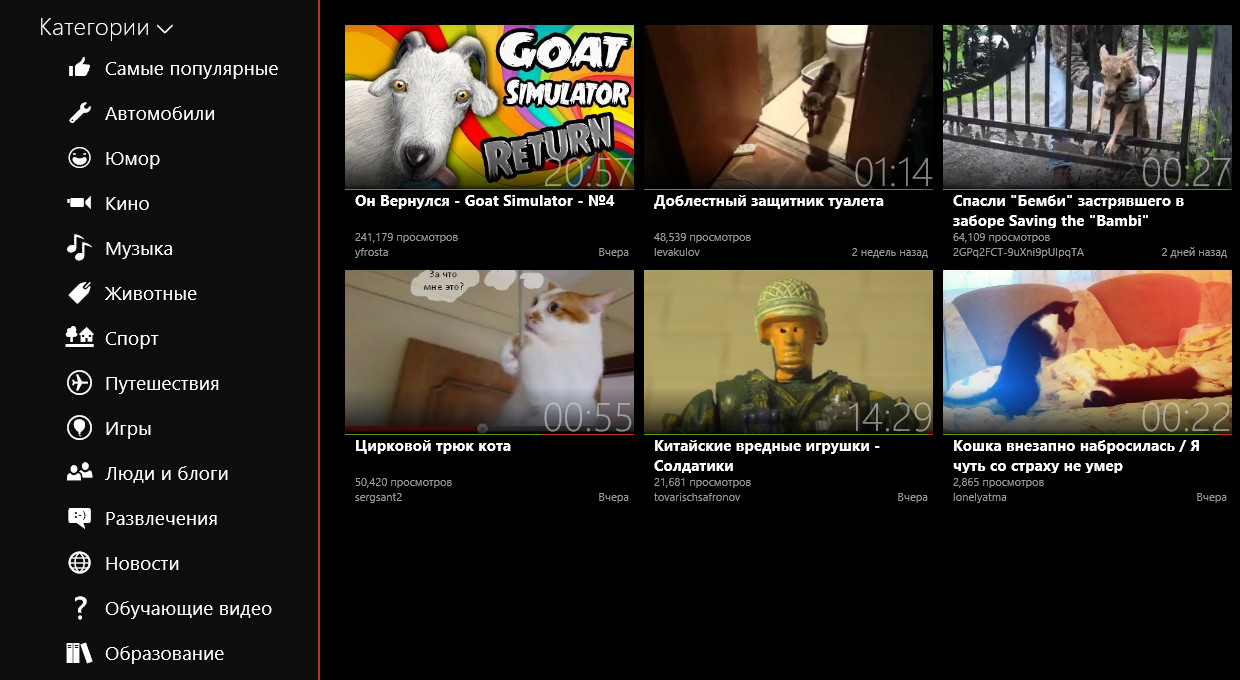Viewport: 1240px width, 680px height.
Task: Click channel name sergsant2
Action: [378, 497]
